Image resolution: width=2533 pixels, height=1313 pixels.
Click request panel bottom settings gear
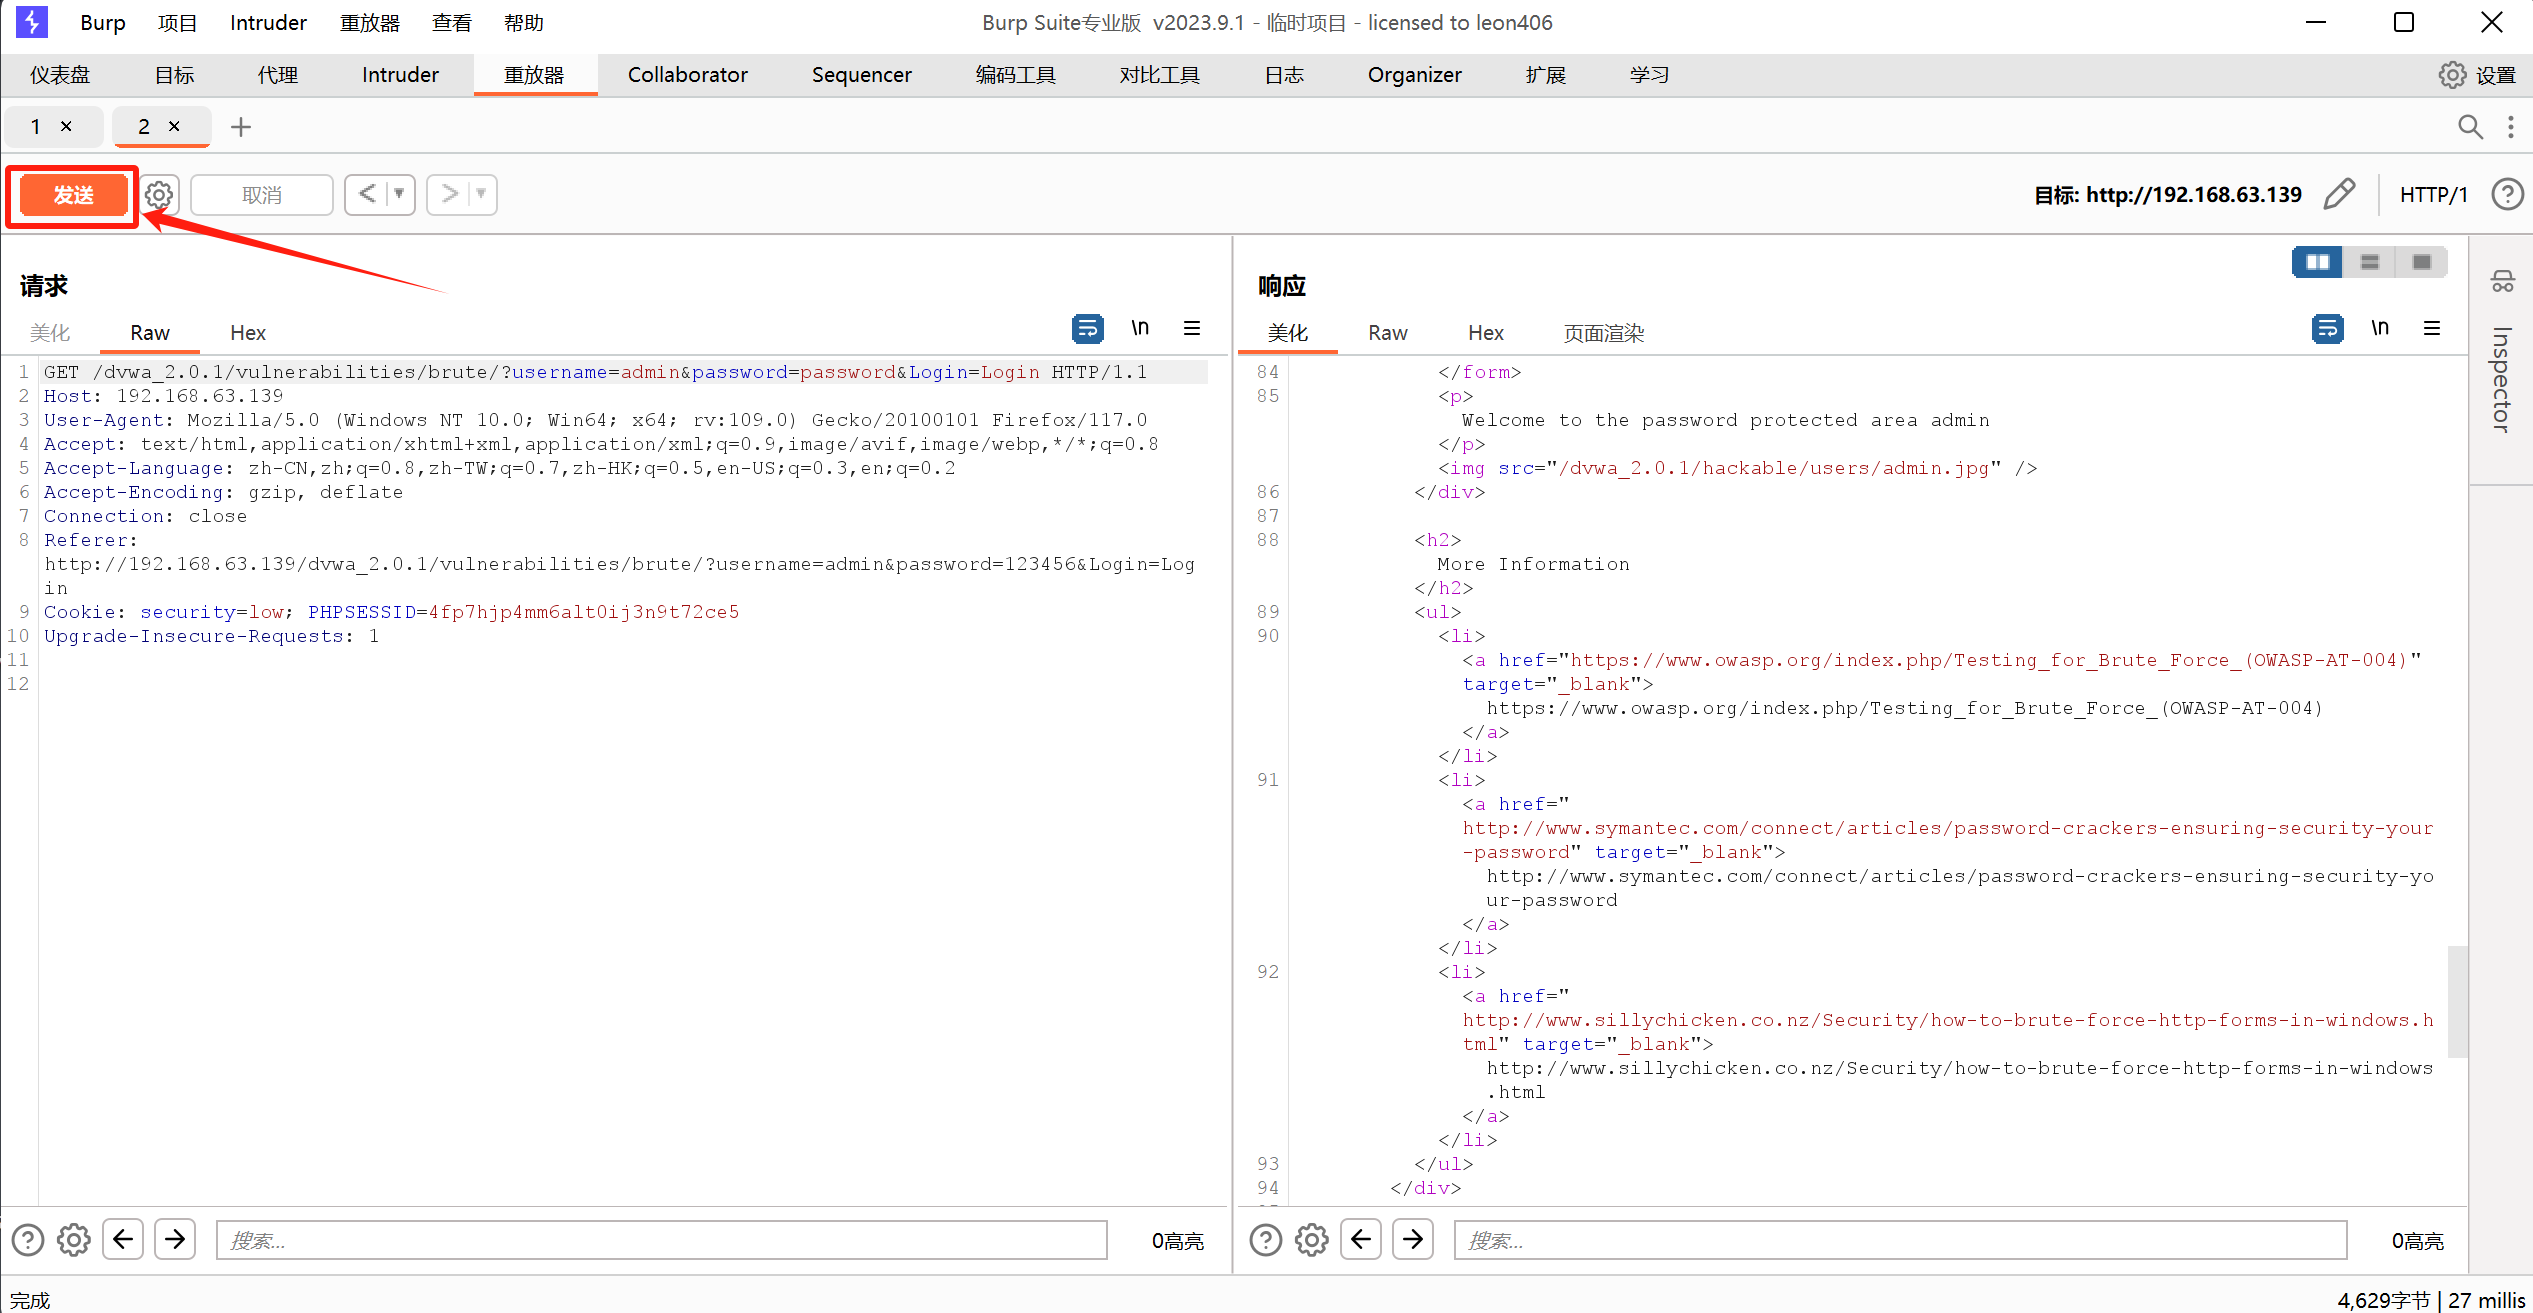73,1240
